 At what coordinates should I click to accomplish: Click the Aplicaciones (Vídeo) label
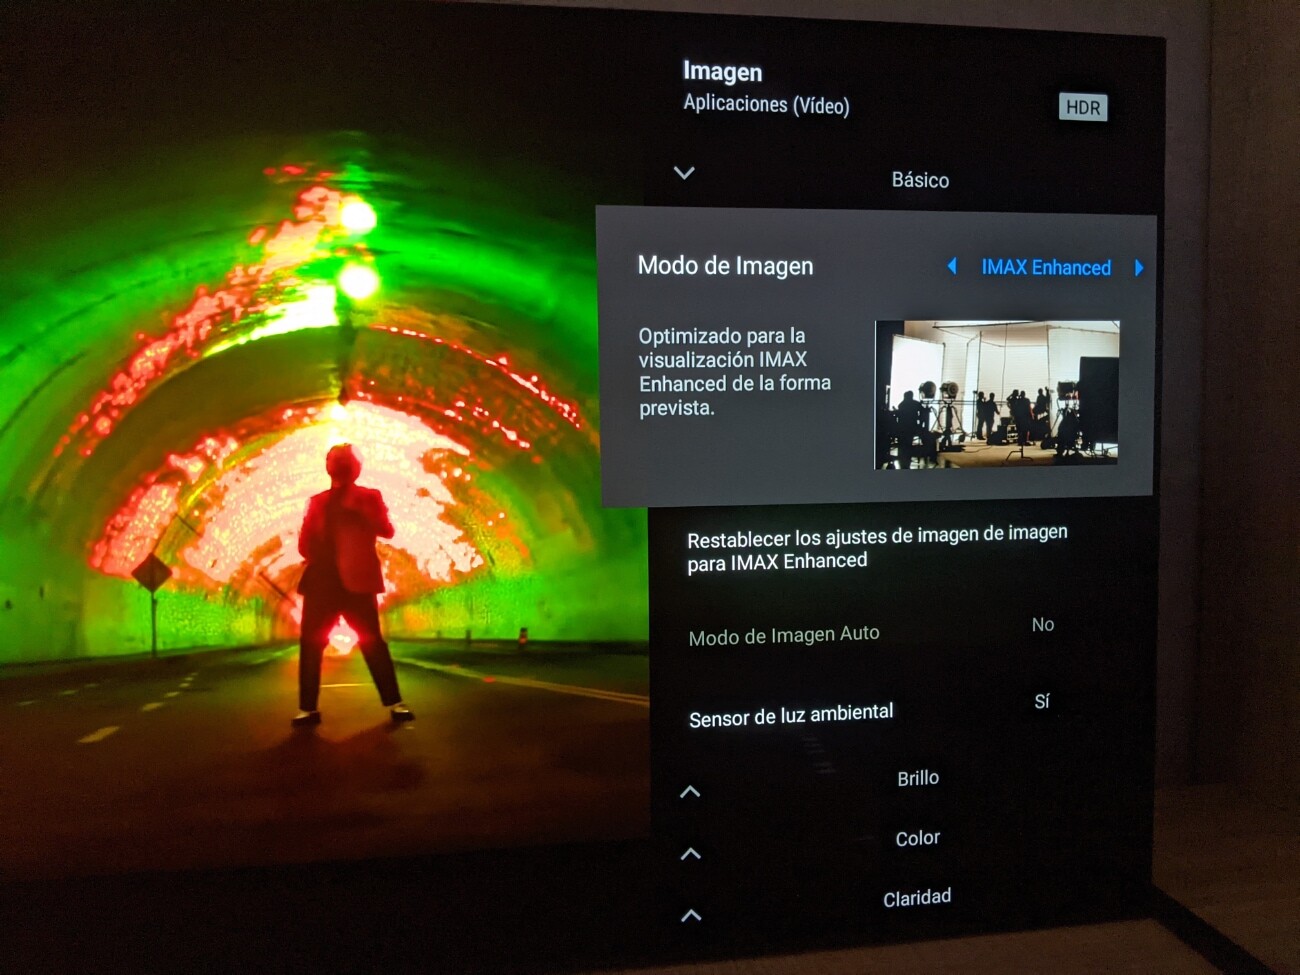pyautogui.click(x=765, y=104)
